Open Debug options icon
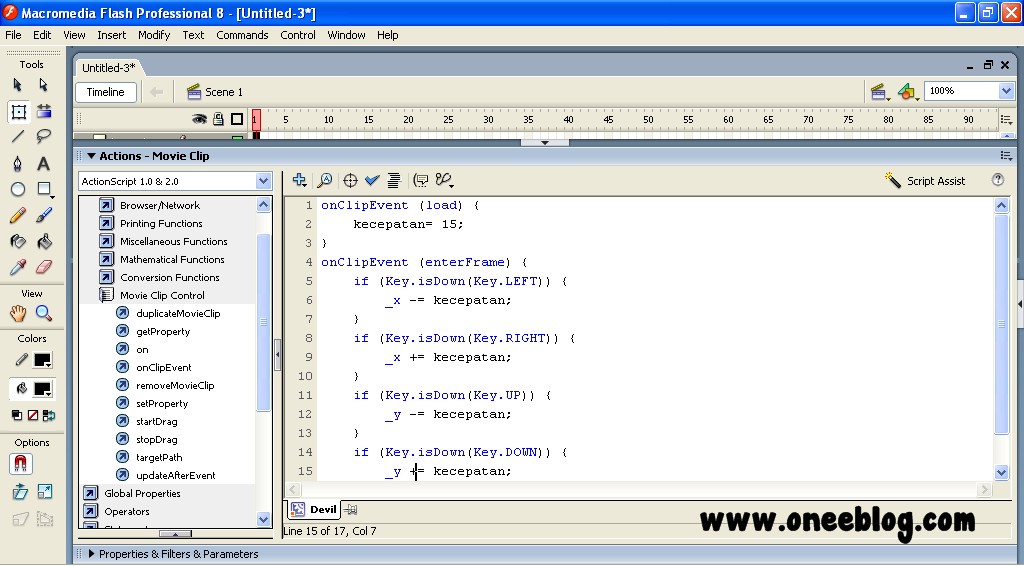This screenshot has width=1024, height=566. coord(445,180)
